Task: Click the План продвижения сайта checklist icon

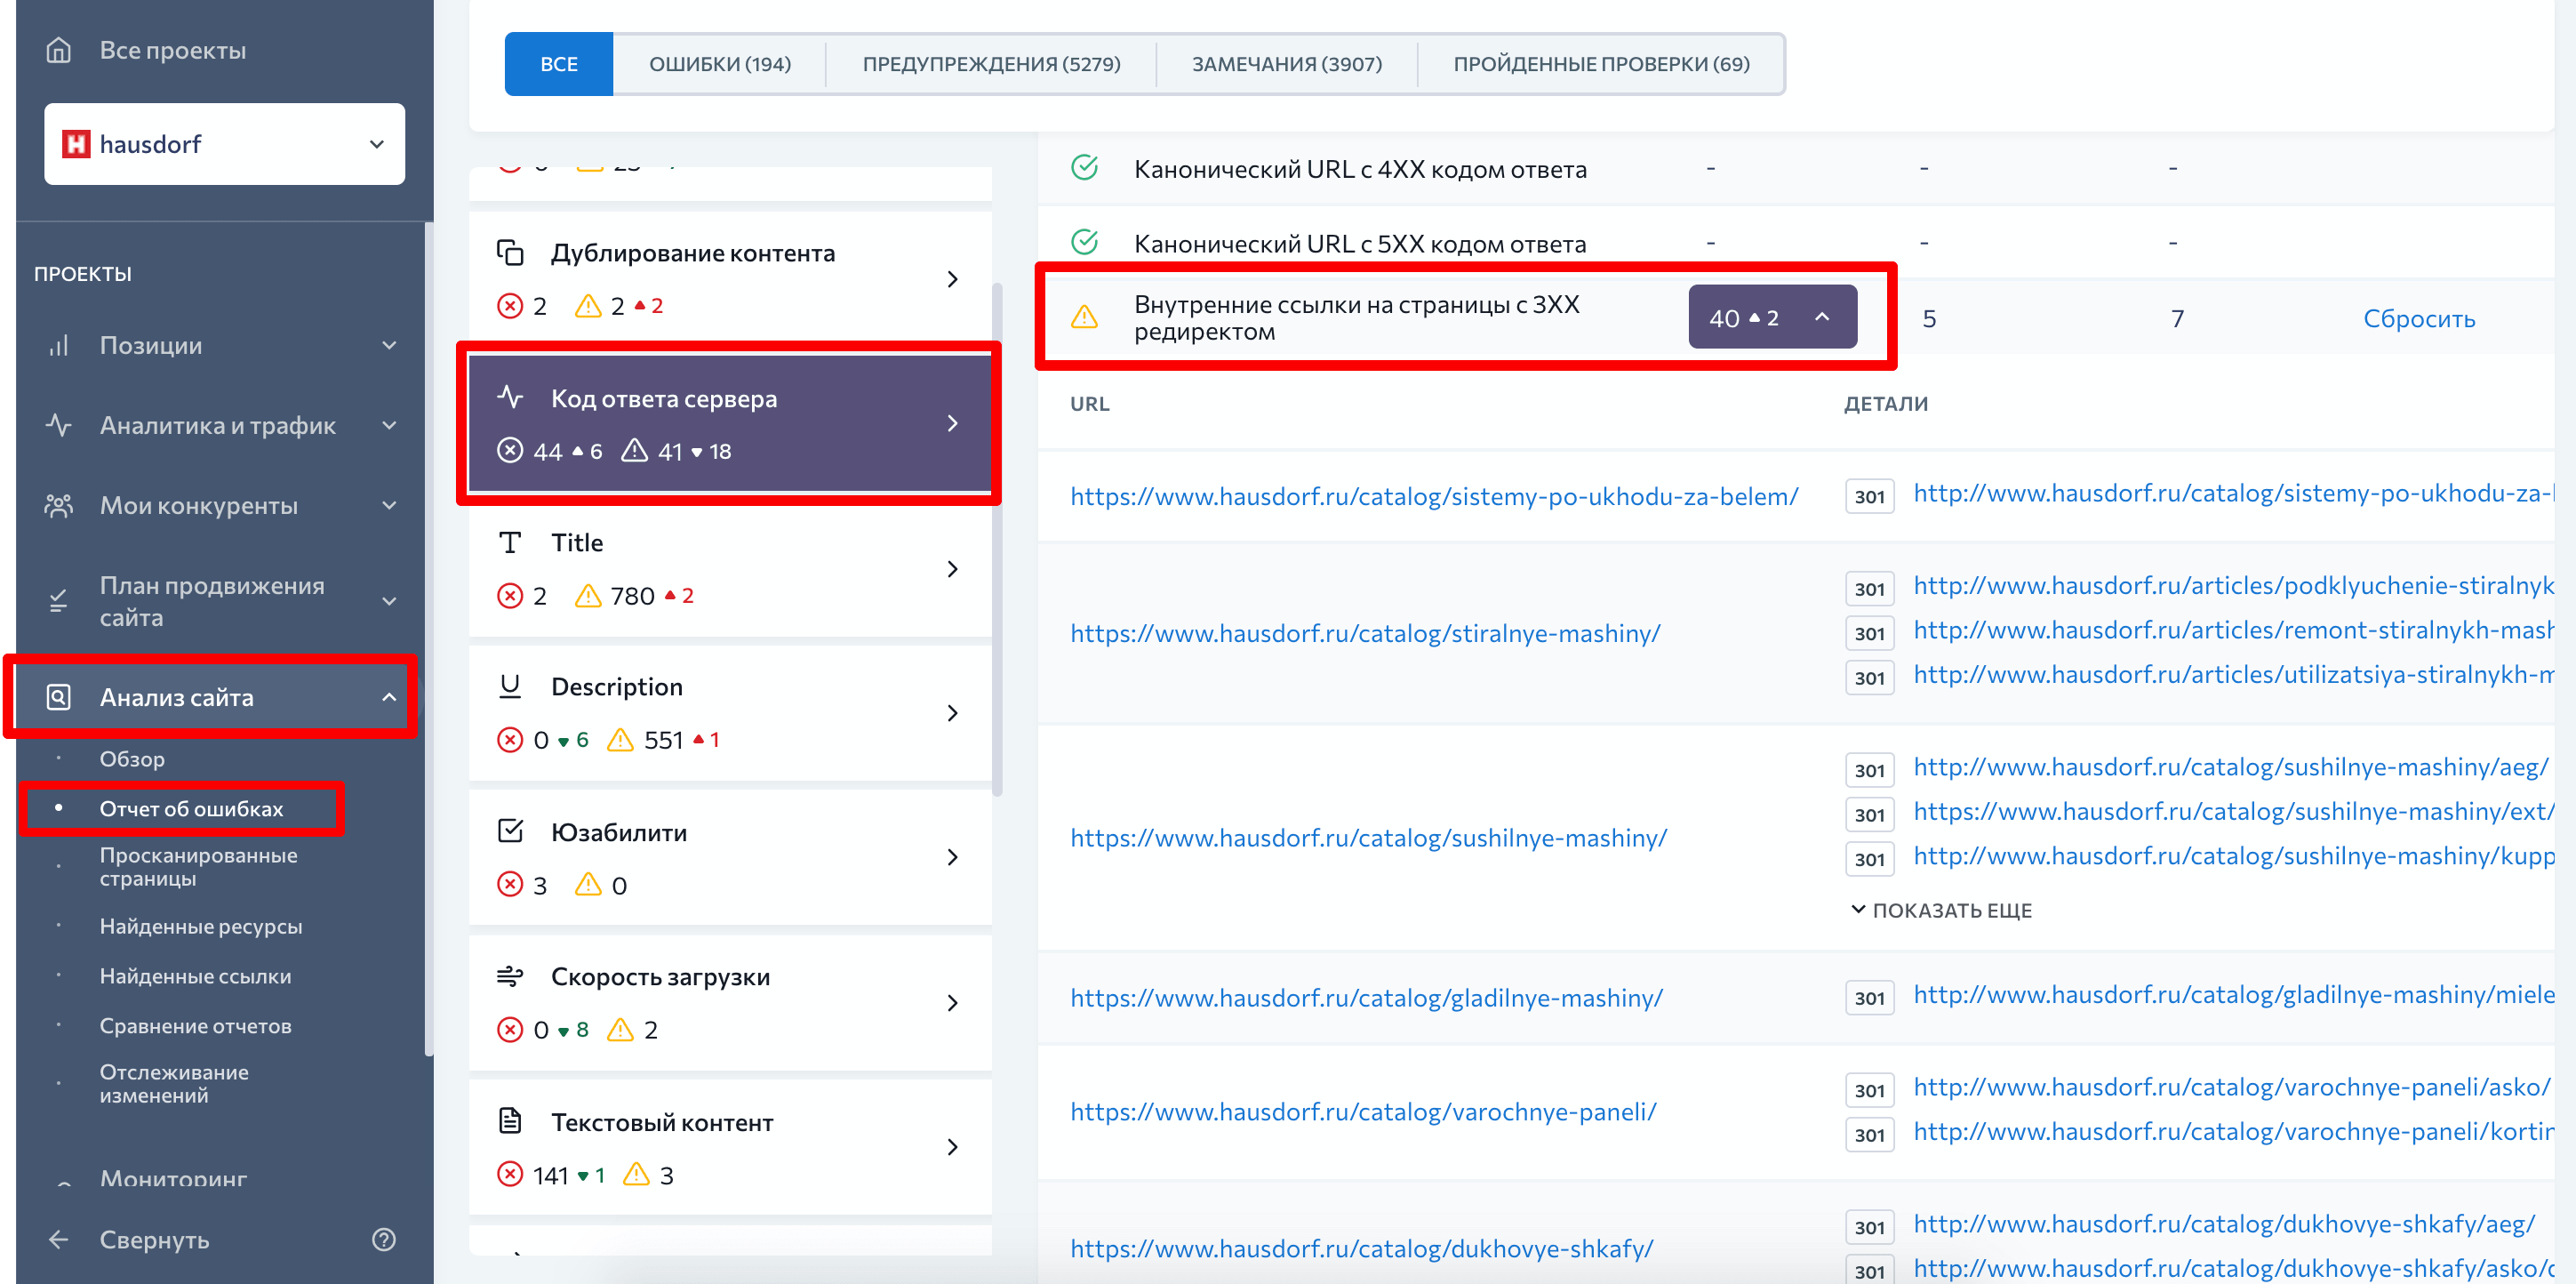Action: (59, 600)
